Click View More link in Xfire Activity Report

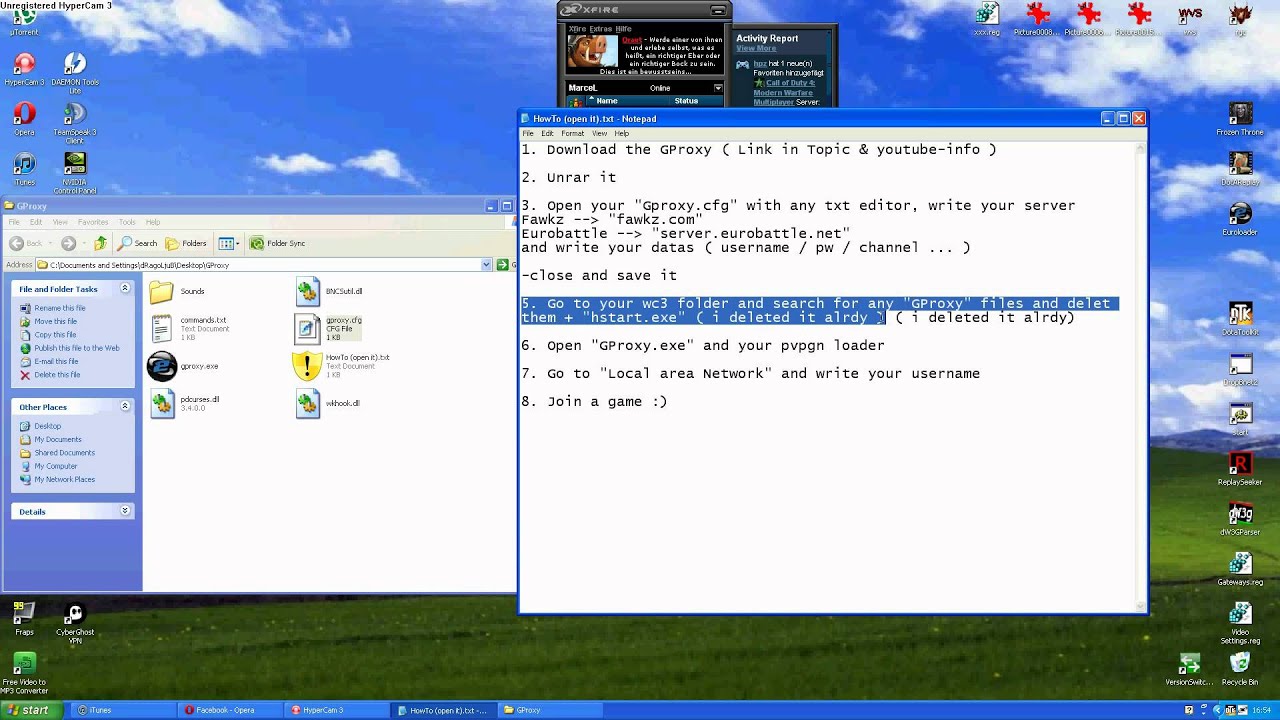(x=756, y=48)
